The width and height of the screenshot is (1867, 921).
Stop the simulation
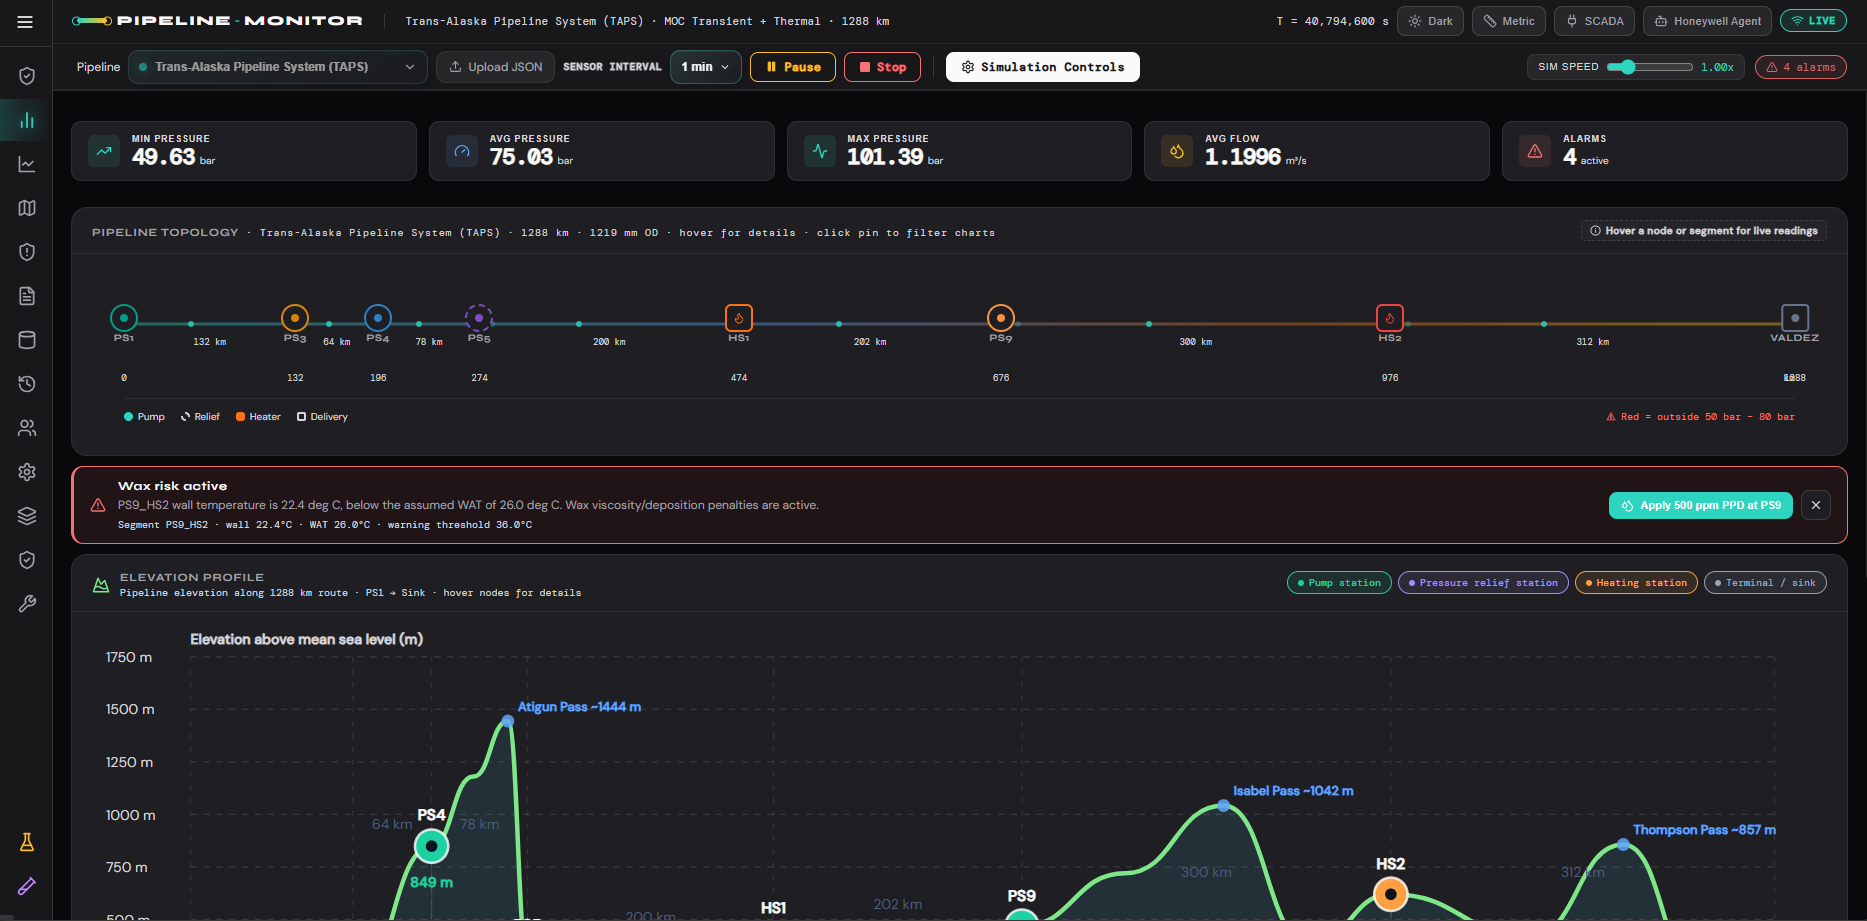click(x=883, y=67)
